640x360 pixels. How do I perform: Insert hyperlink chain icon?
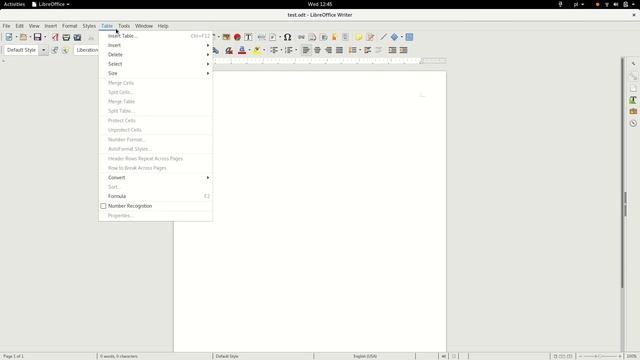301,37
